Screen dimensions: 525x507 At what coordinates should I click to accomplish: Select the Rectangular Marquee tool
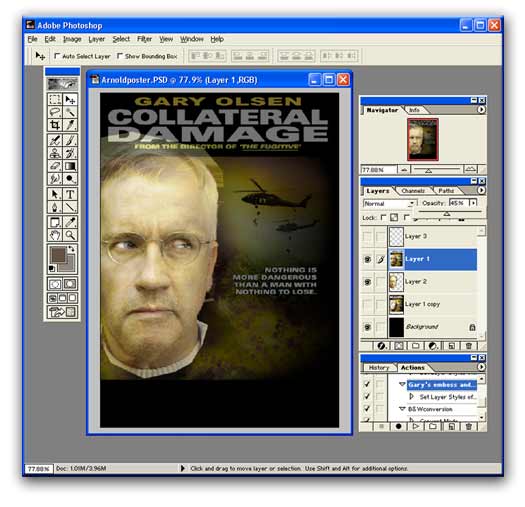point(55,99)
